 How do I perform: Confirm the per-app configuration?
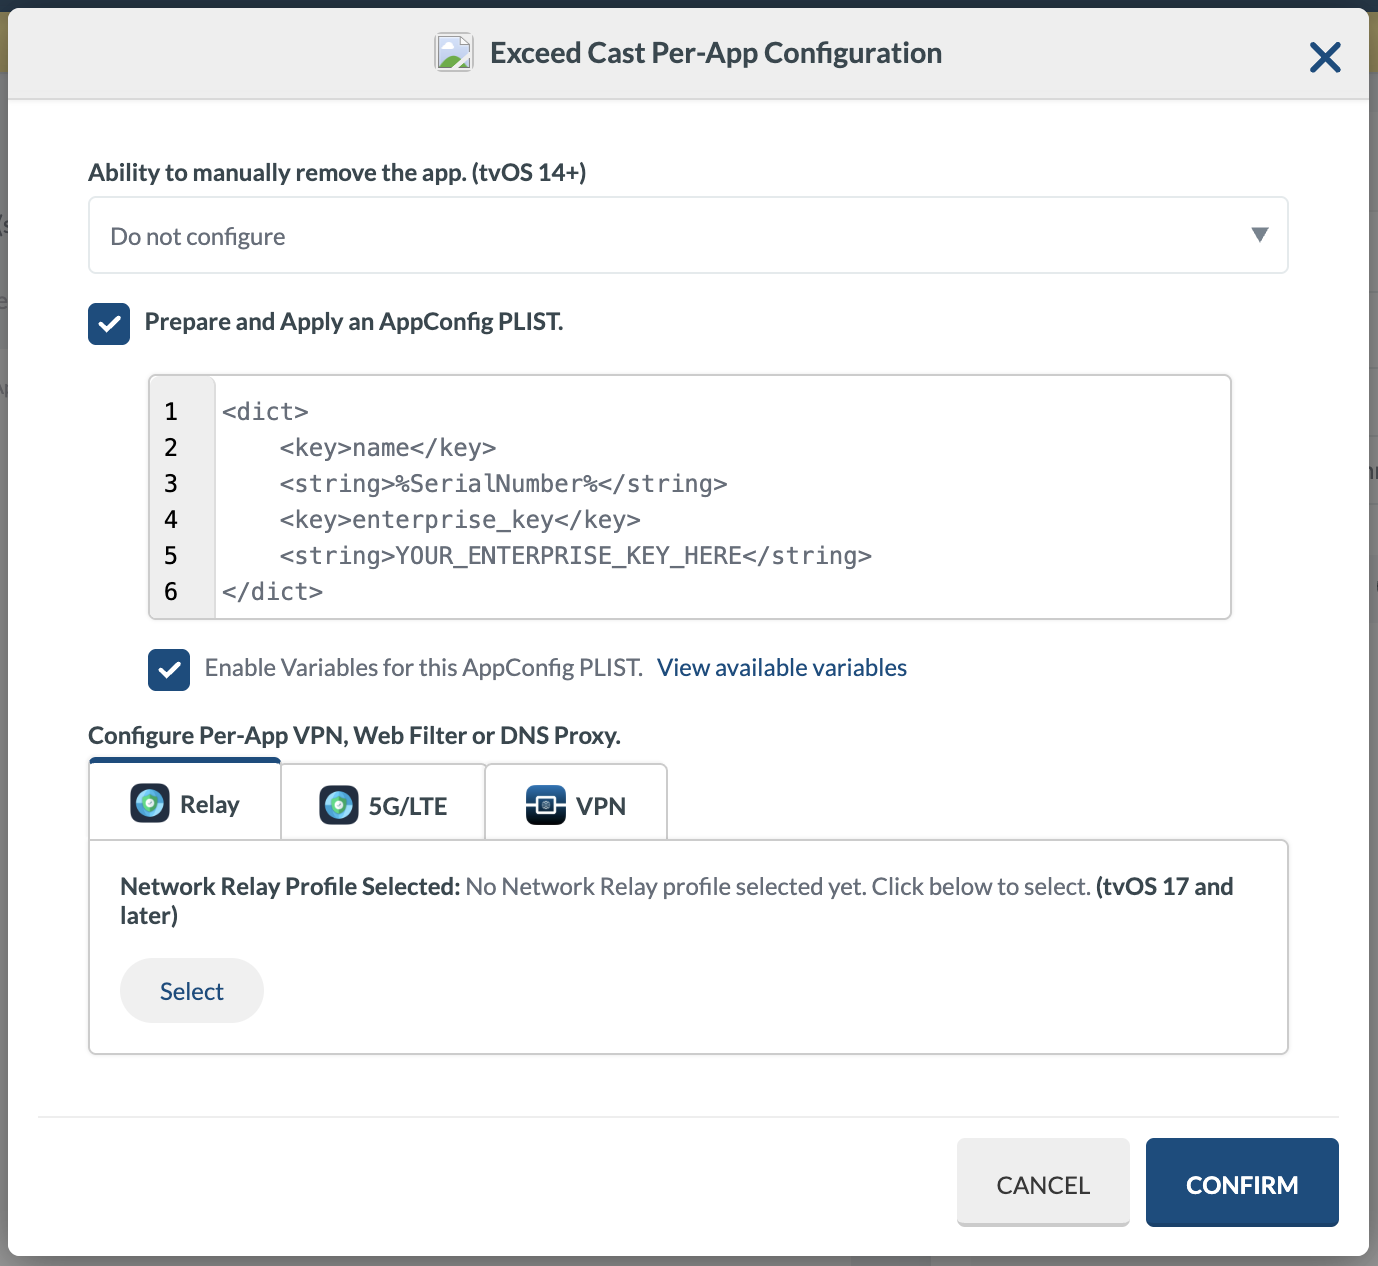(x=1242, y=1183)
